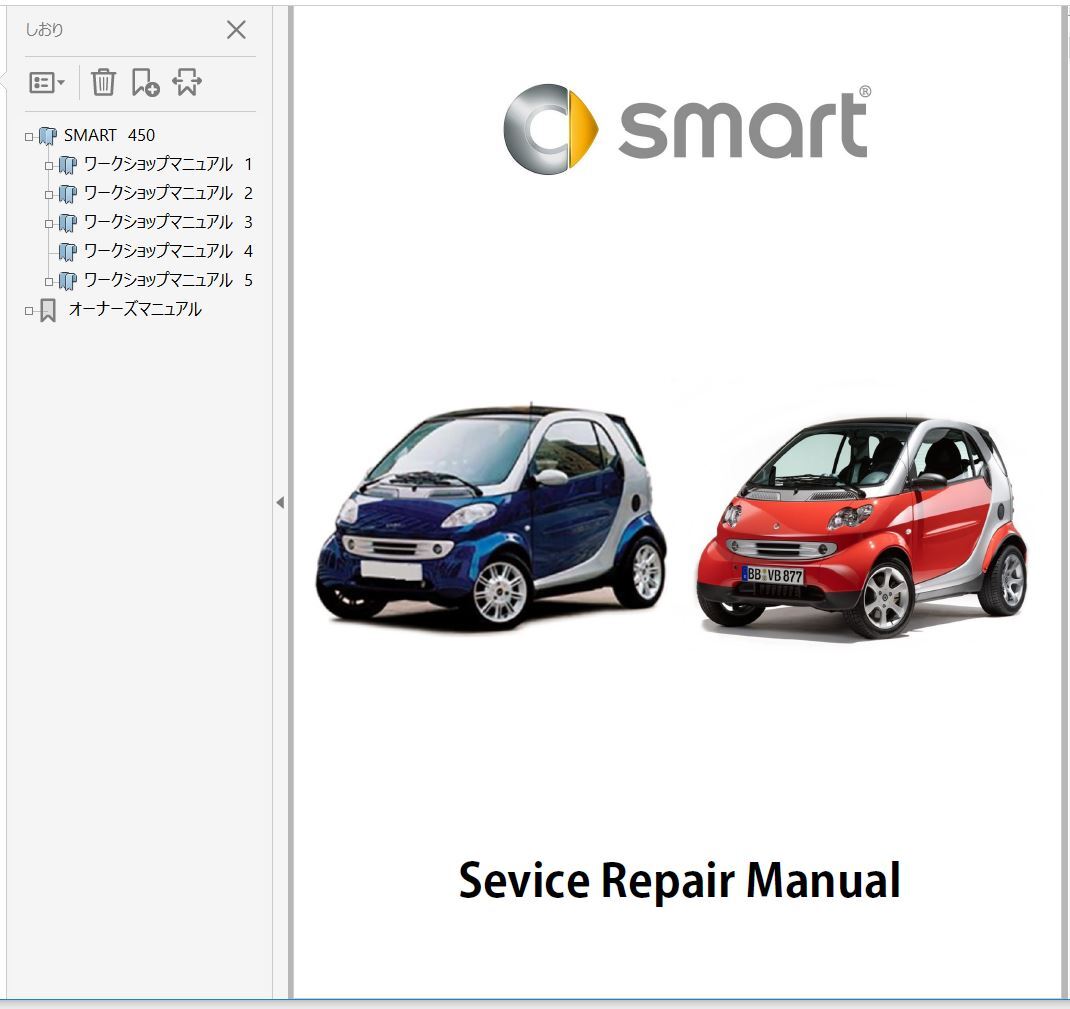This screenshot has height=1009, width=1070.
Task: Delete selected bookmark with trash icon
Action: coord(103,83)
